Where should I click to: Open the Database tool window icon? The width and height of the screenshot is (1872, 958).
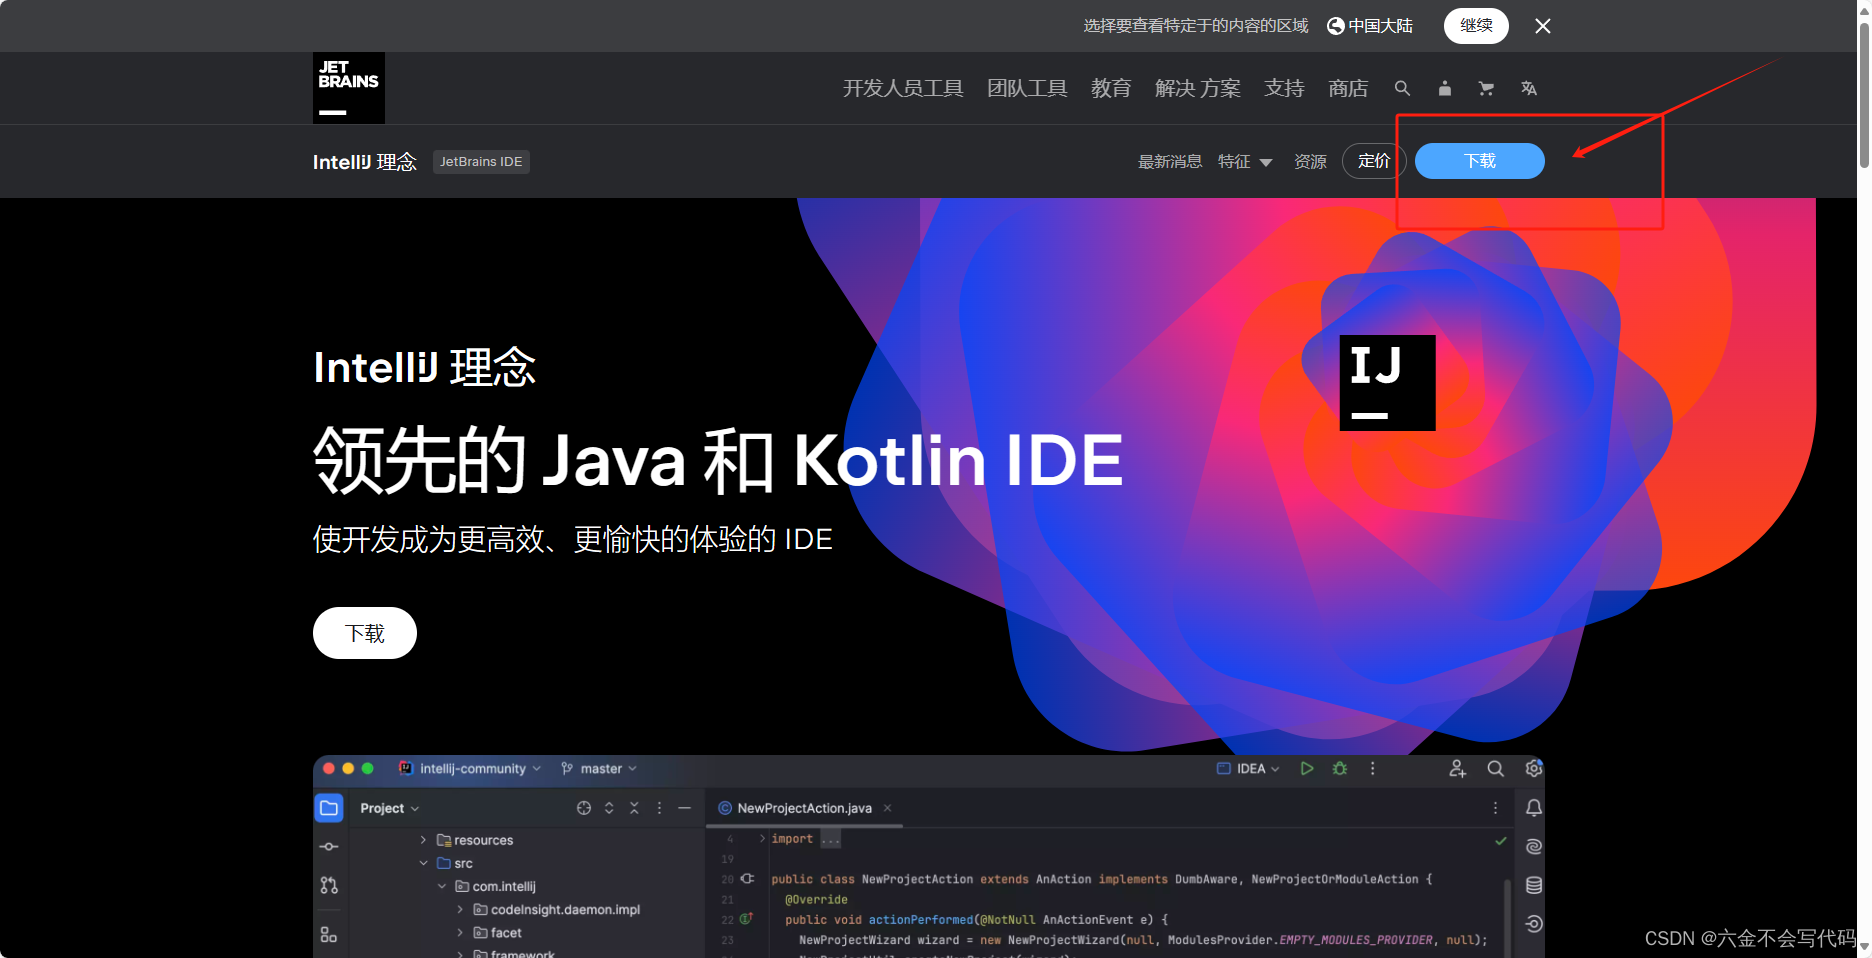1534,885
